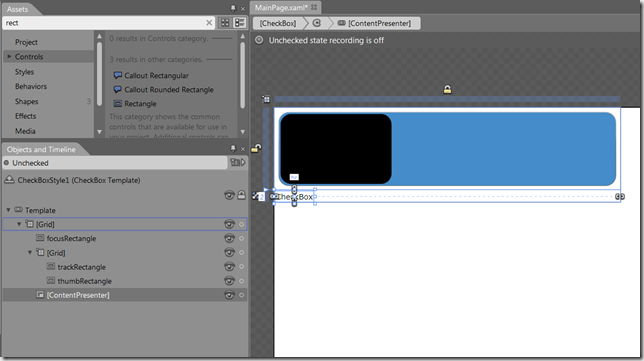This screenshot has width=644, height=361.
Task: Select the Shapes category in Assets
Action: (x=27, y=101)
